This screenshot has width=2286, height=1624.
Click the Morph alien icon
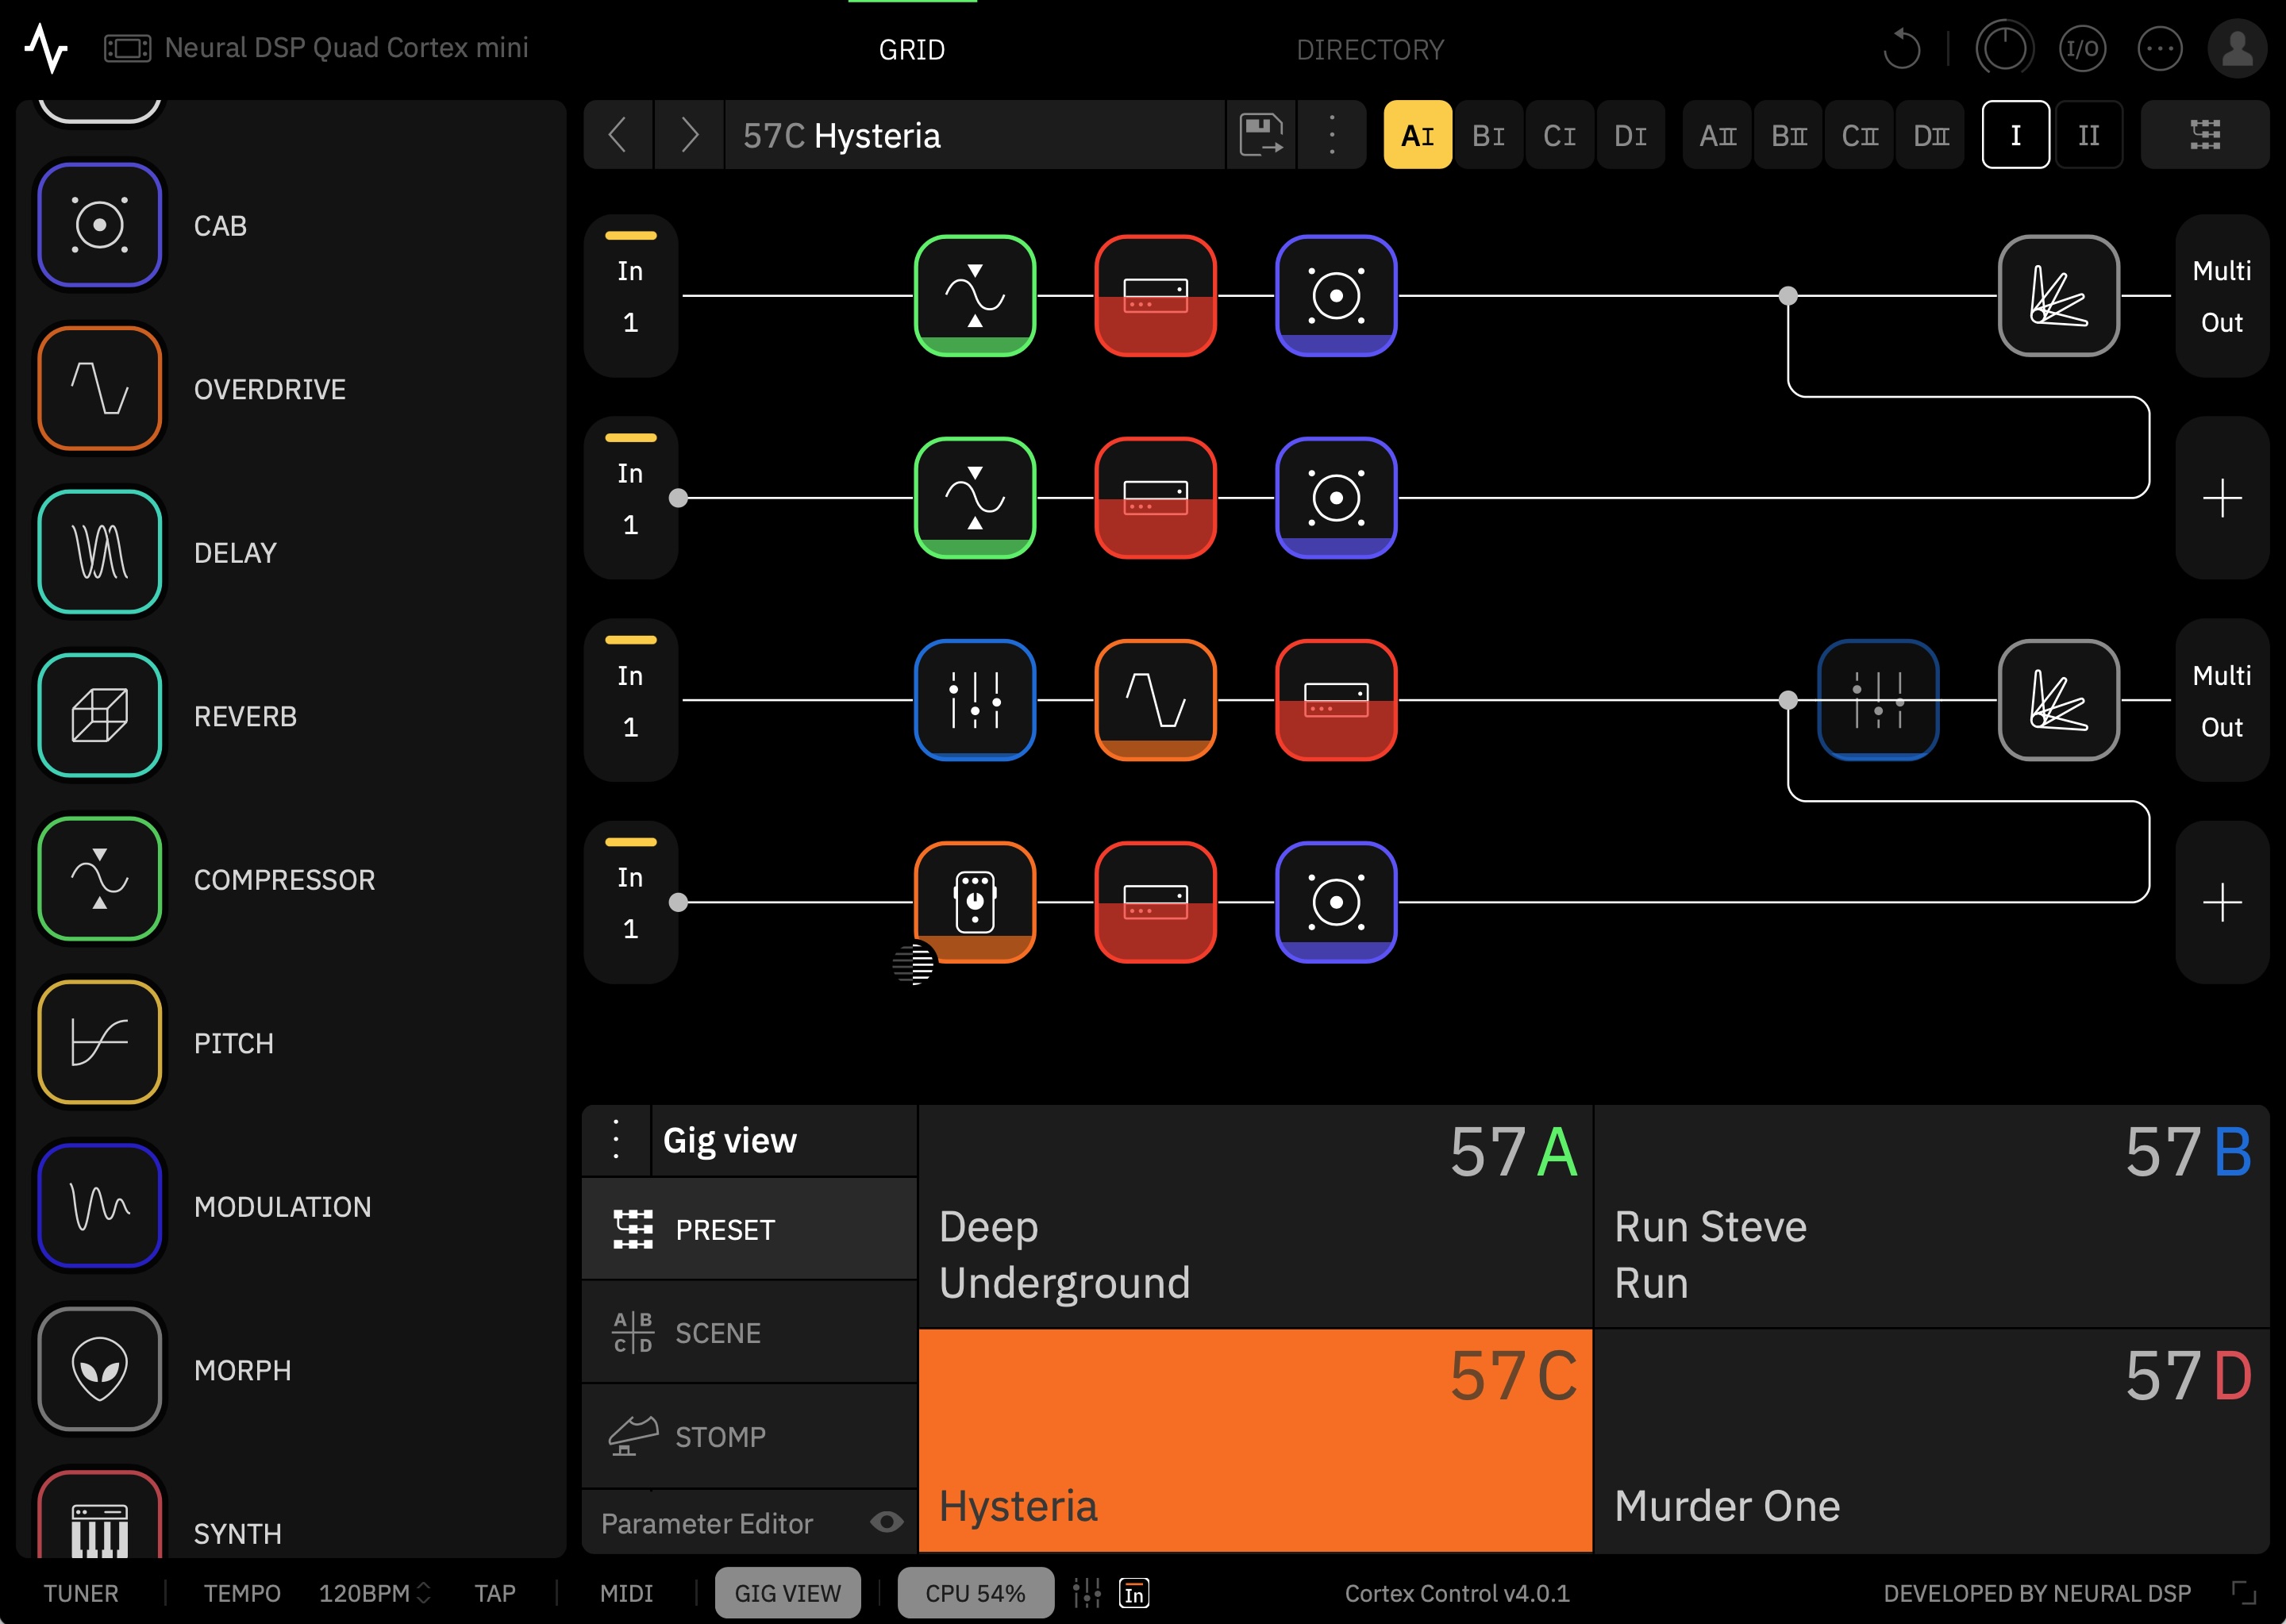99,1369
